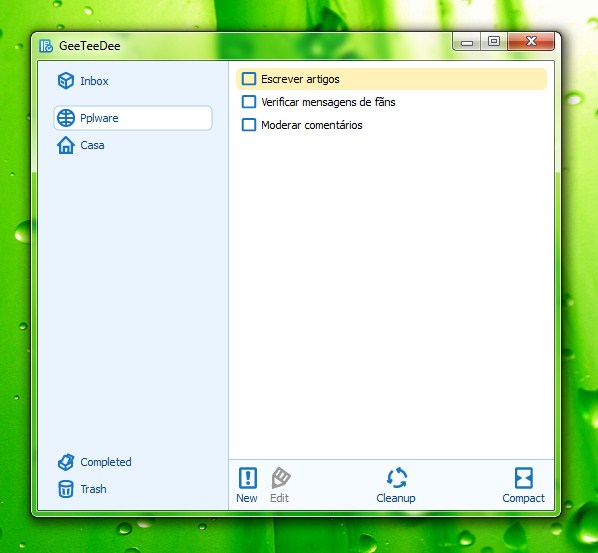
Task: Open the Inbox box icon
Action: click(66, 81)
